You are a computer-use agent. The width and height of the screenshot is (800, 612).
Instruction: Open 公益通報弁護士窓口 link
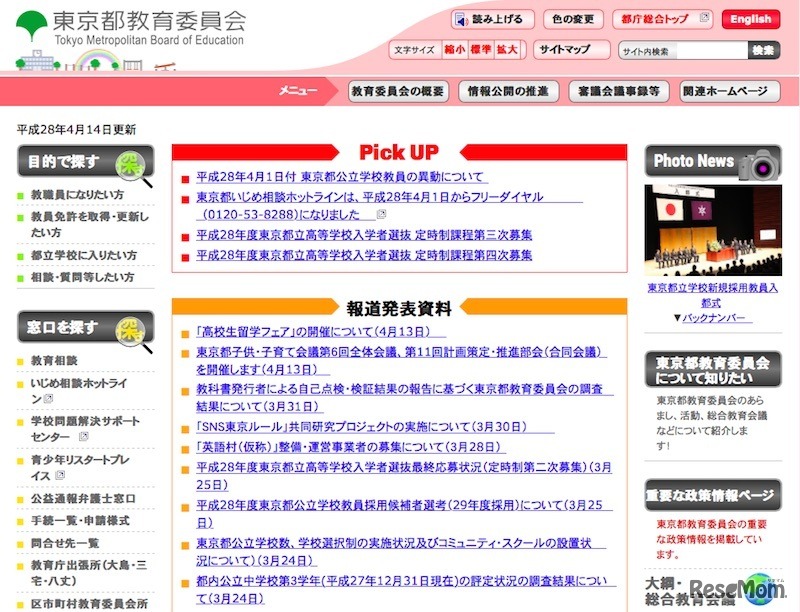pos(83,499)
